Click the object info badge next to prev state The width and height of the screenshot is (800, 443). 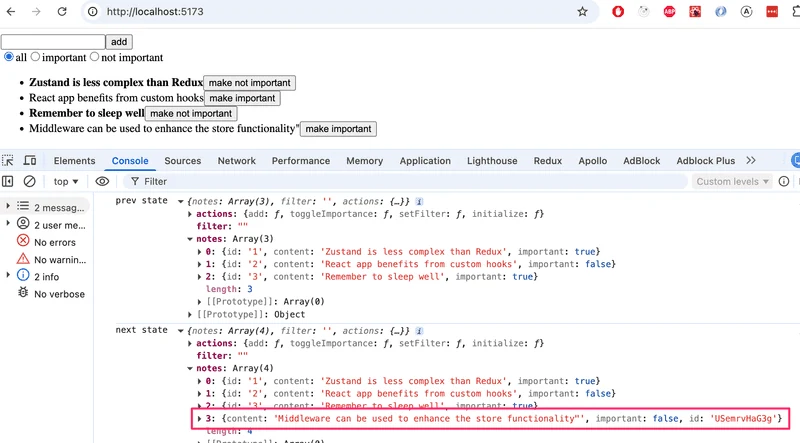419,202
